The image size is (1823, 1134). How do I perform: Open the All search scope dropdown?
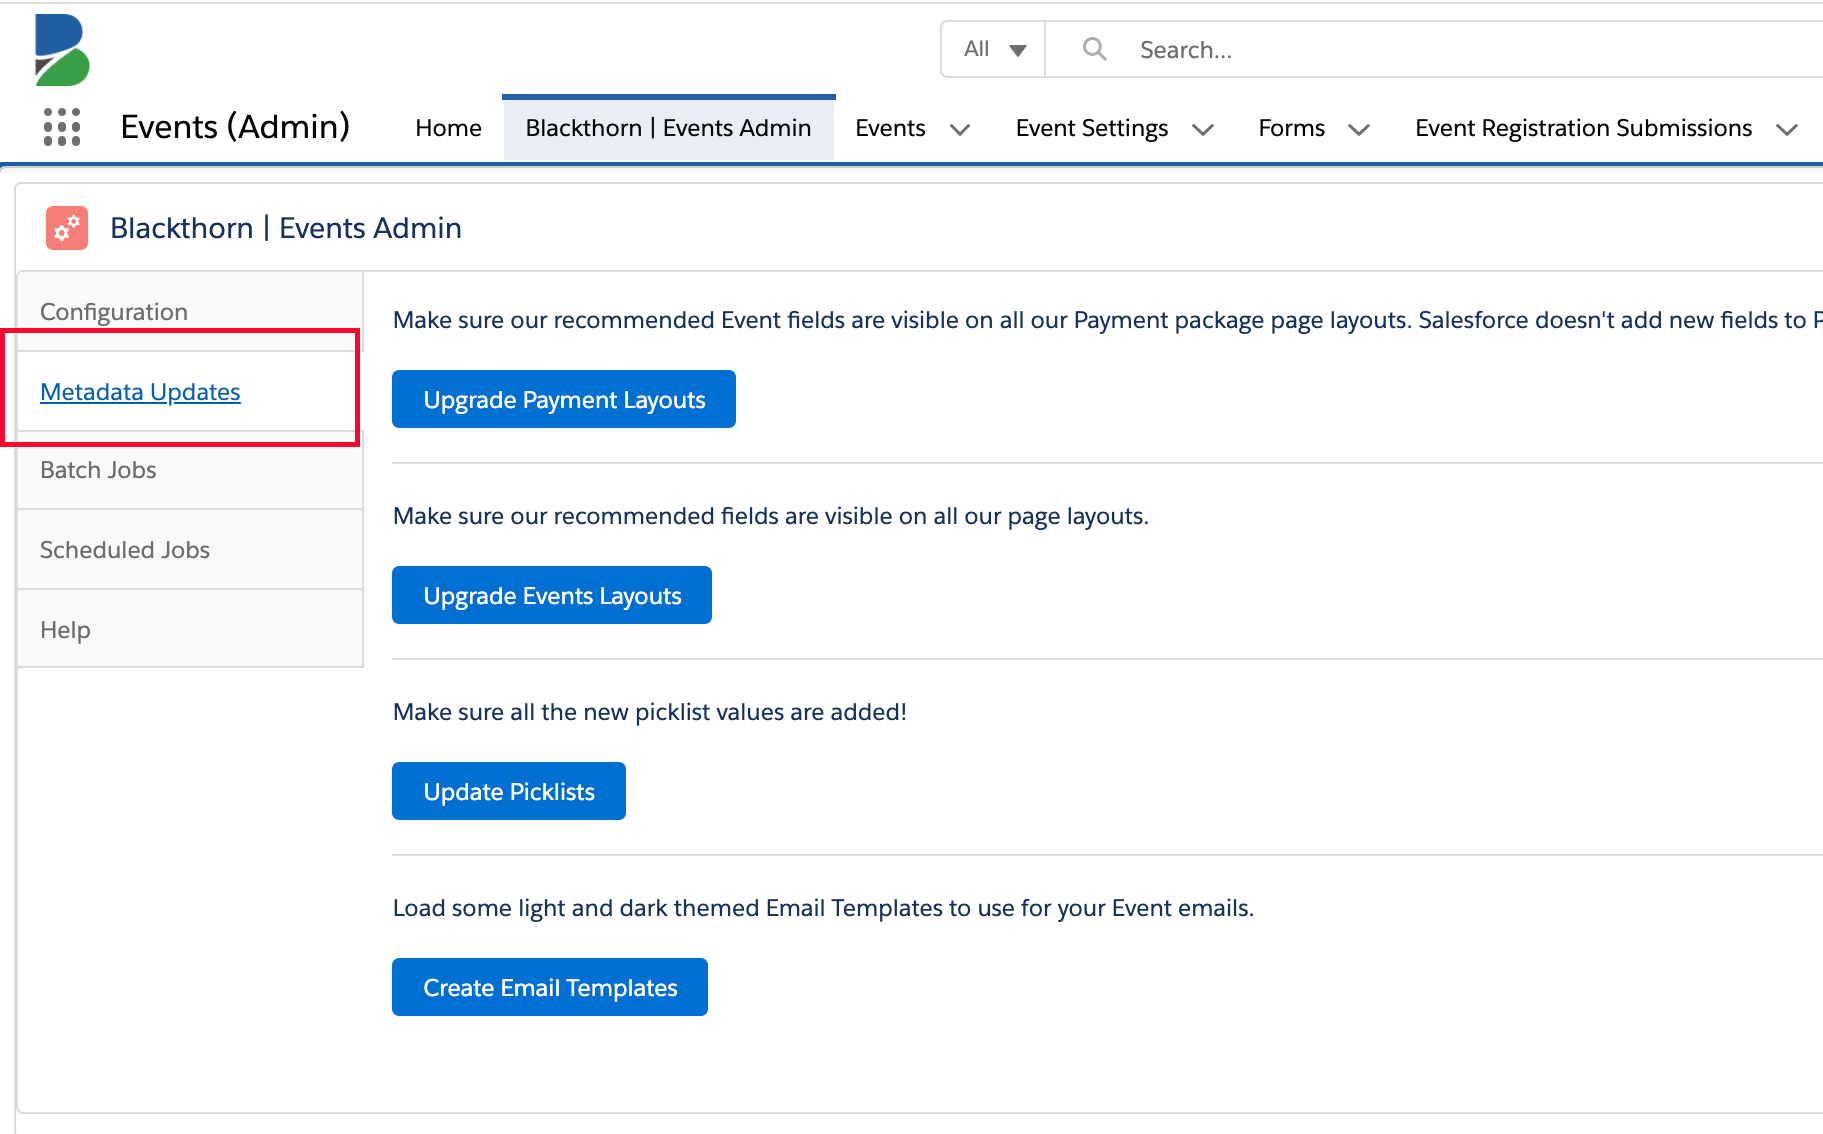tap(994, 49)
